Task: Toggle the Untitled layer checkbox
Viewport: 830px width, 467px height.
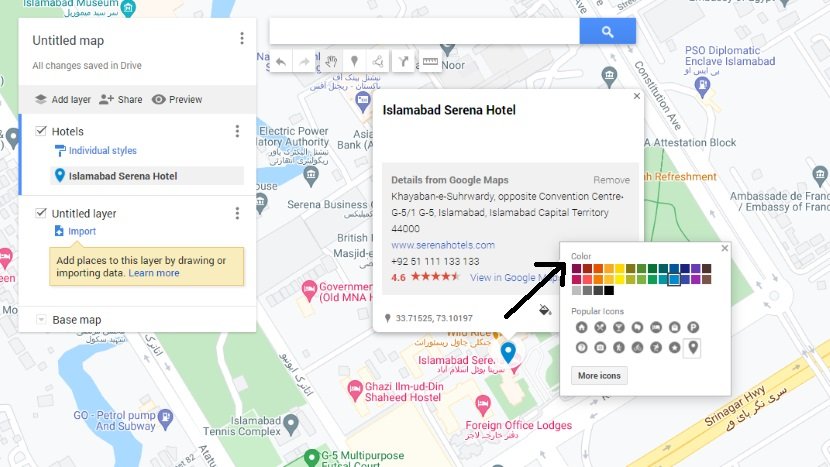Action: [41, 213]
